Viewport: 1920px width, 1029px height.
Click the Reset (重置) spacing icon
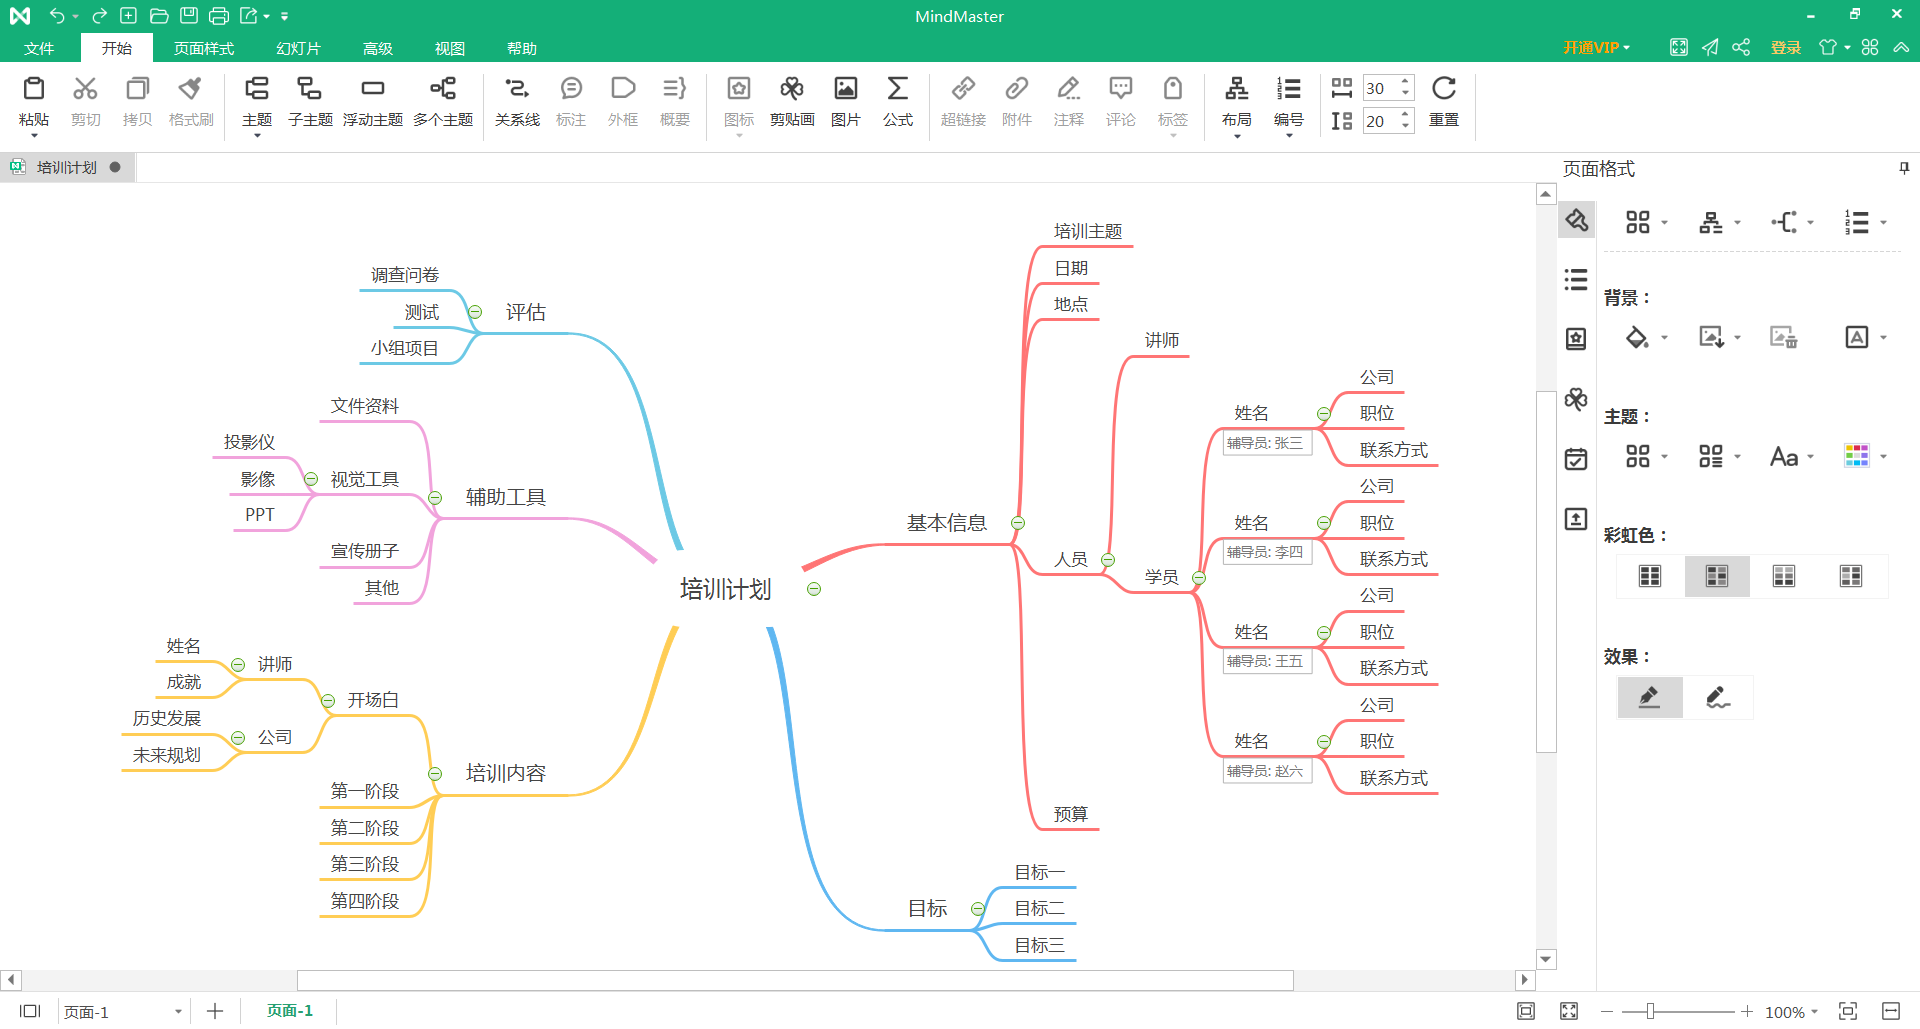point(1444,89)
